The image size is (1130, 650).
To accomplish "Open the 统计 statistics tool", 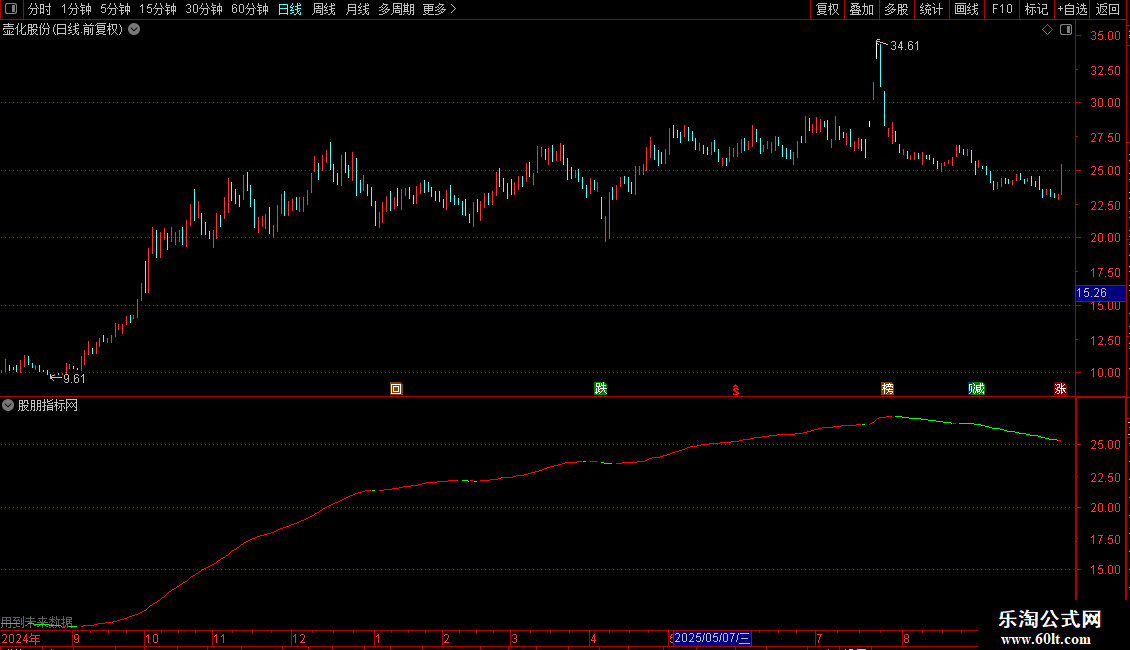I will tap(930, 9).
